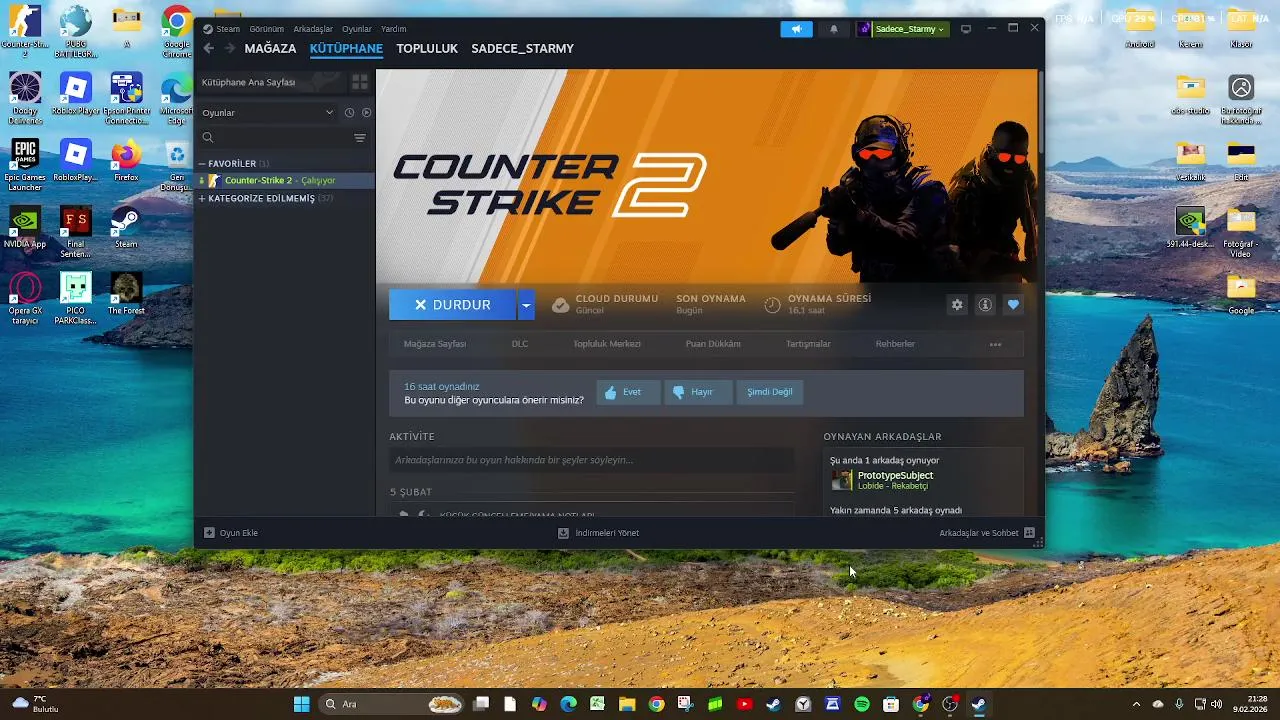The width and height of the screenshot is (1280, 720).
Task: Show hidden tray icons chevron
Action: point(1136,704)
